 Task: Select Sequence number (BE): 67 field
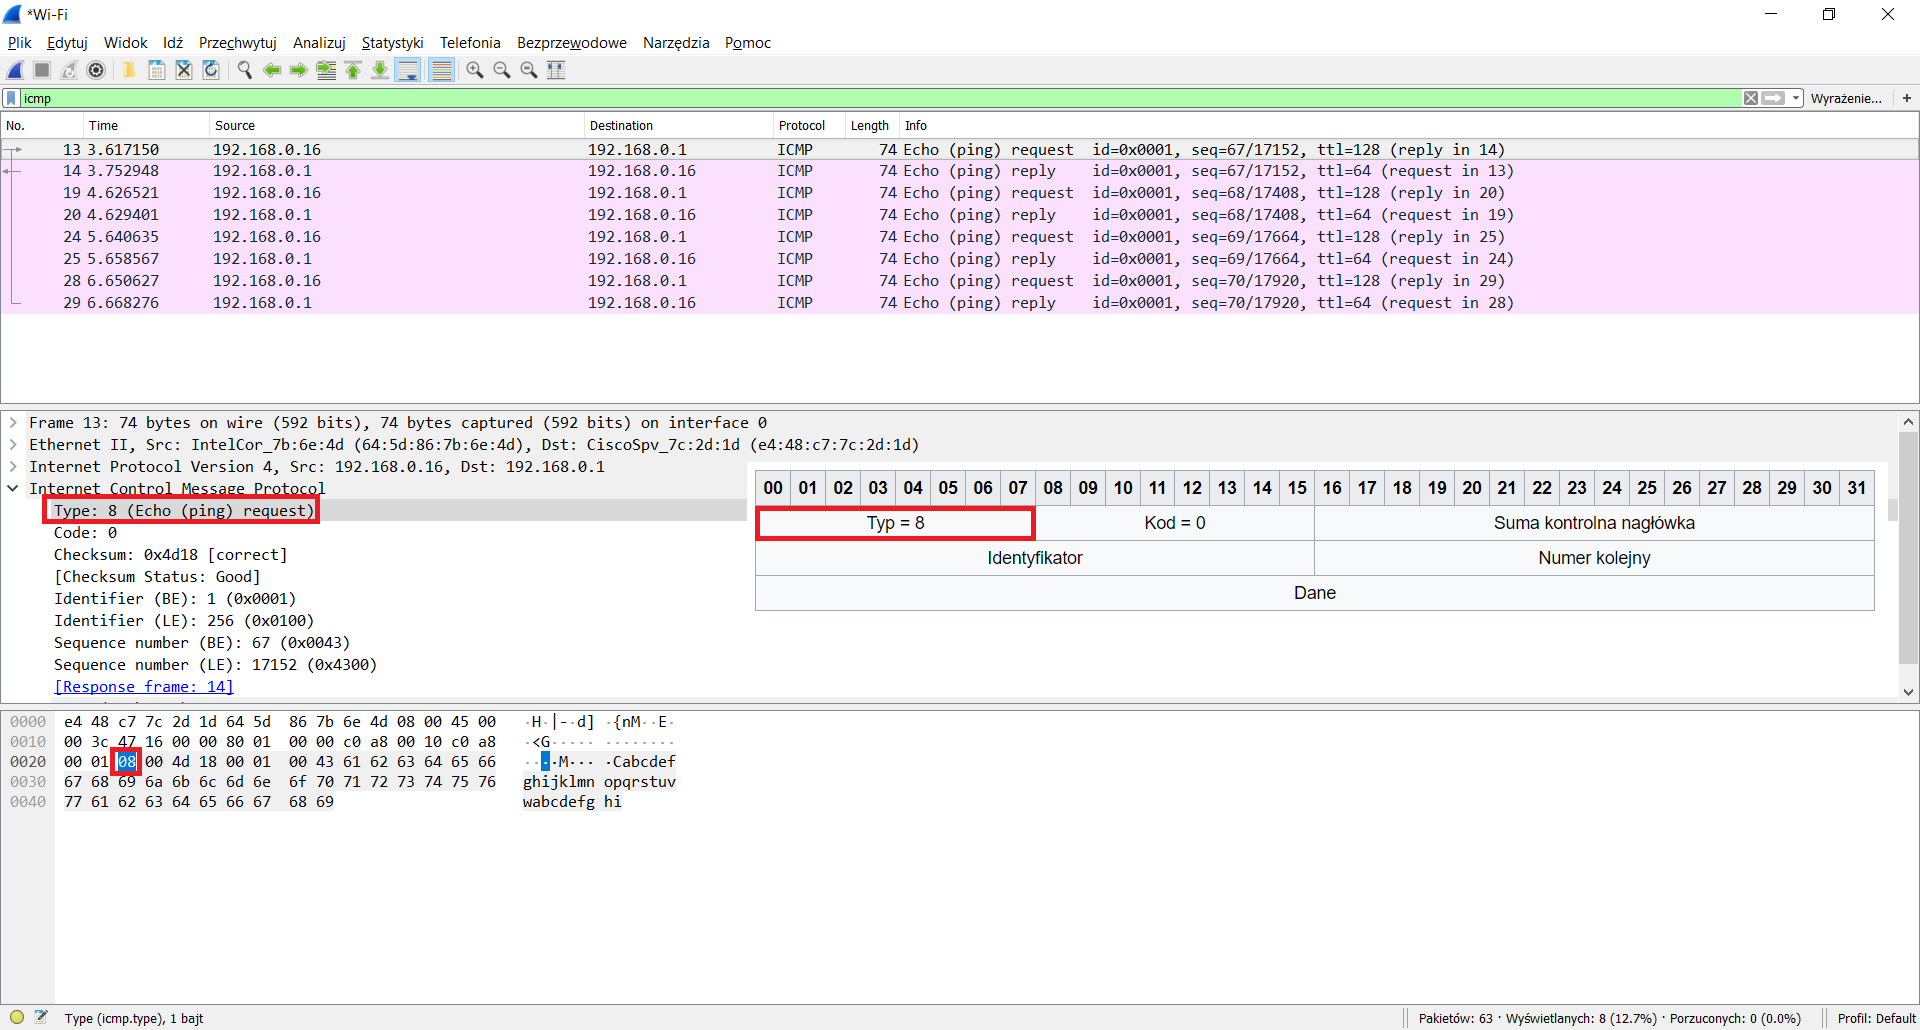(202, 643)
